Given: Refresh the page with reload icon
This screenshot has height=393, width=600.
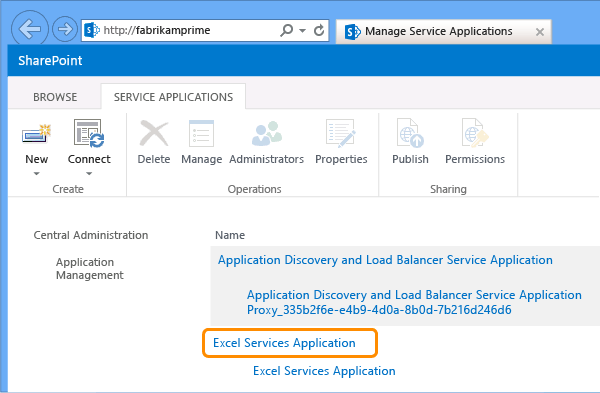Looking at the screenshot, I should tap(319, 30).
